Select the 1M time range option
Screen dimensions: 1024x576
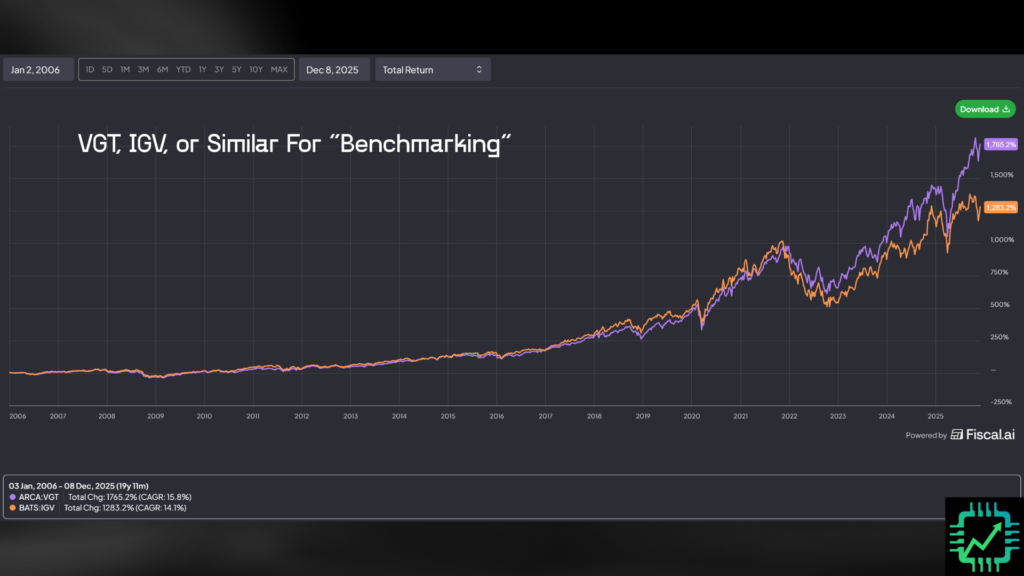pyautogui.click(x=124, y=69)
